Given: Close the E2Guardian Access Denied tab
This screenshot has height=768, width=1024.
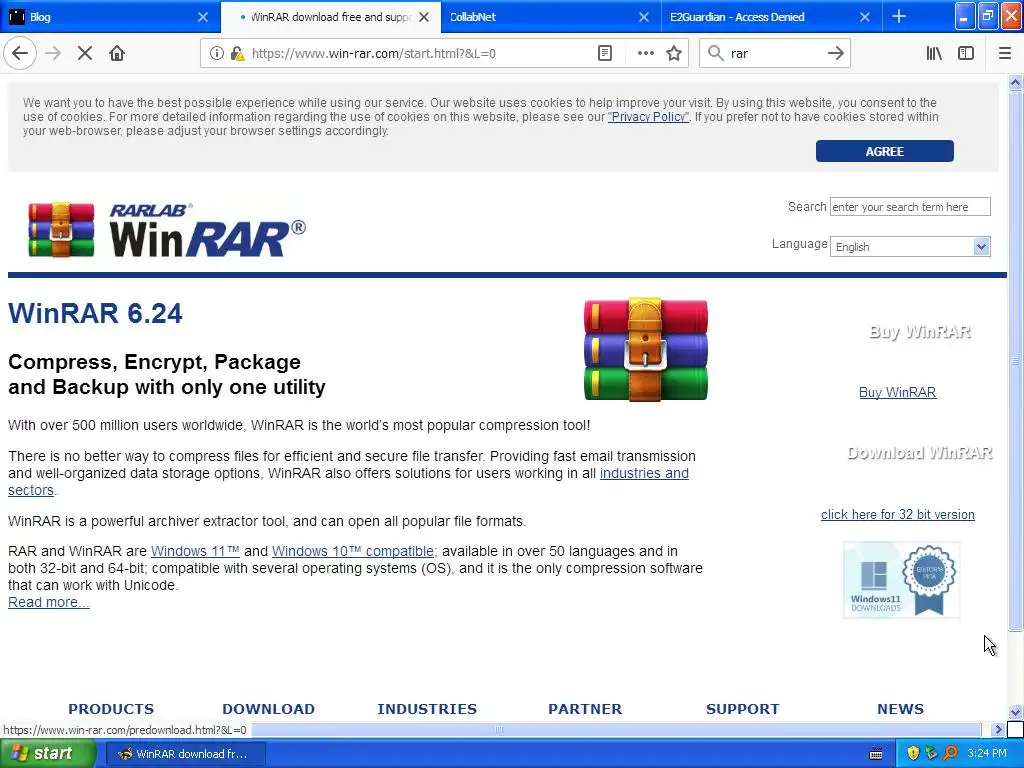Looking at the screenshot, I should click(x=865, y=17).
